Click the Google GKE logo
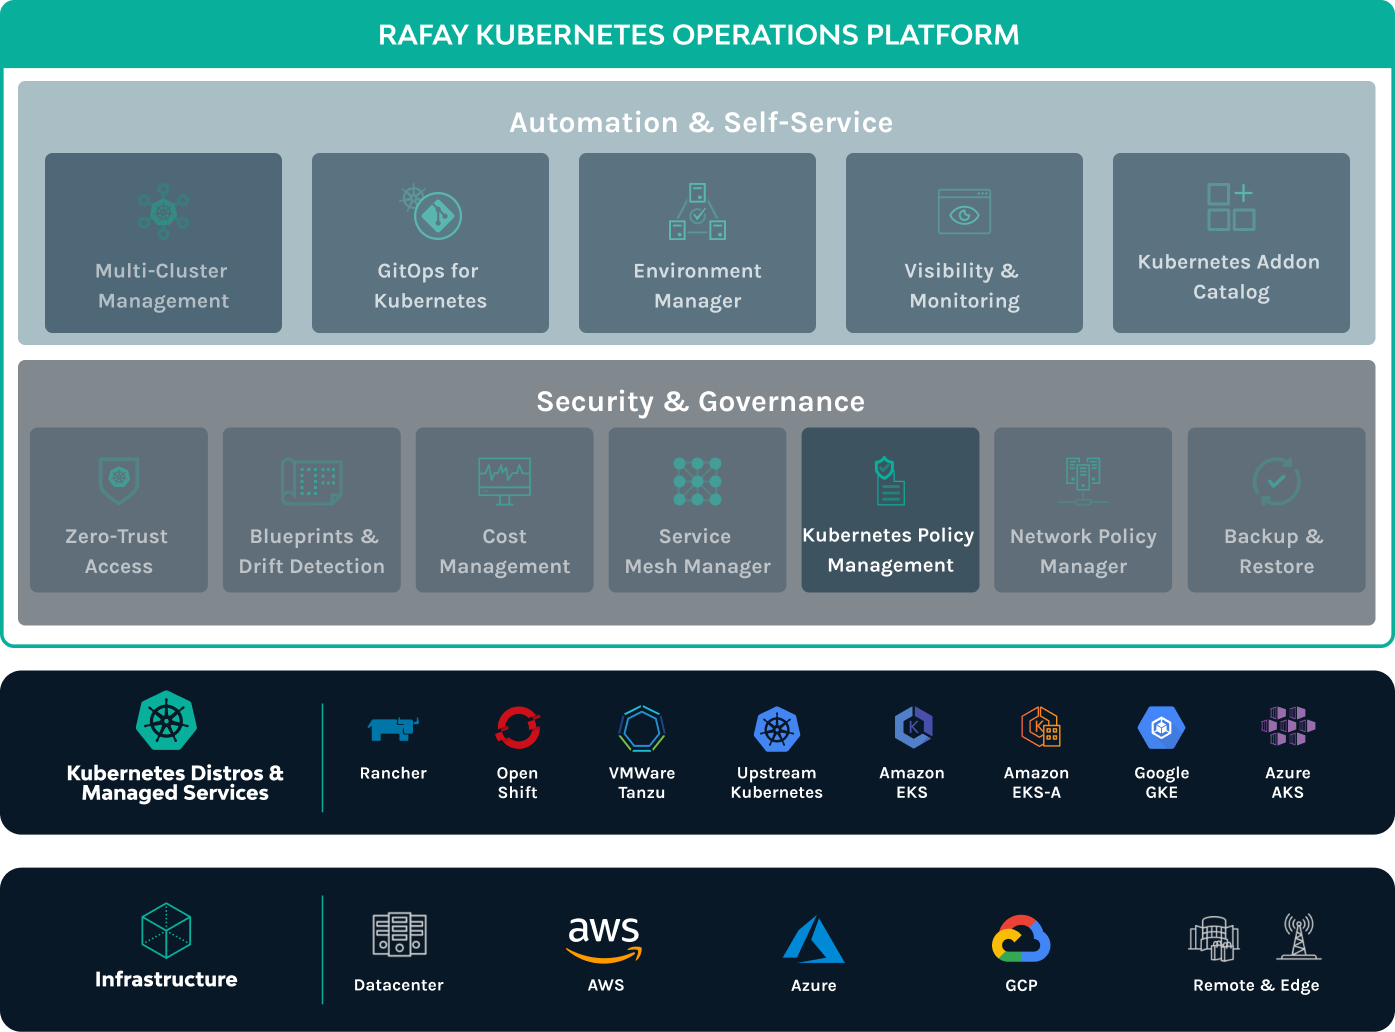Viewport: 1395px width, 1032px height. [1162, 729]
